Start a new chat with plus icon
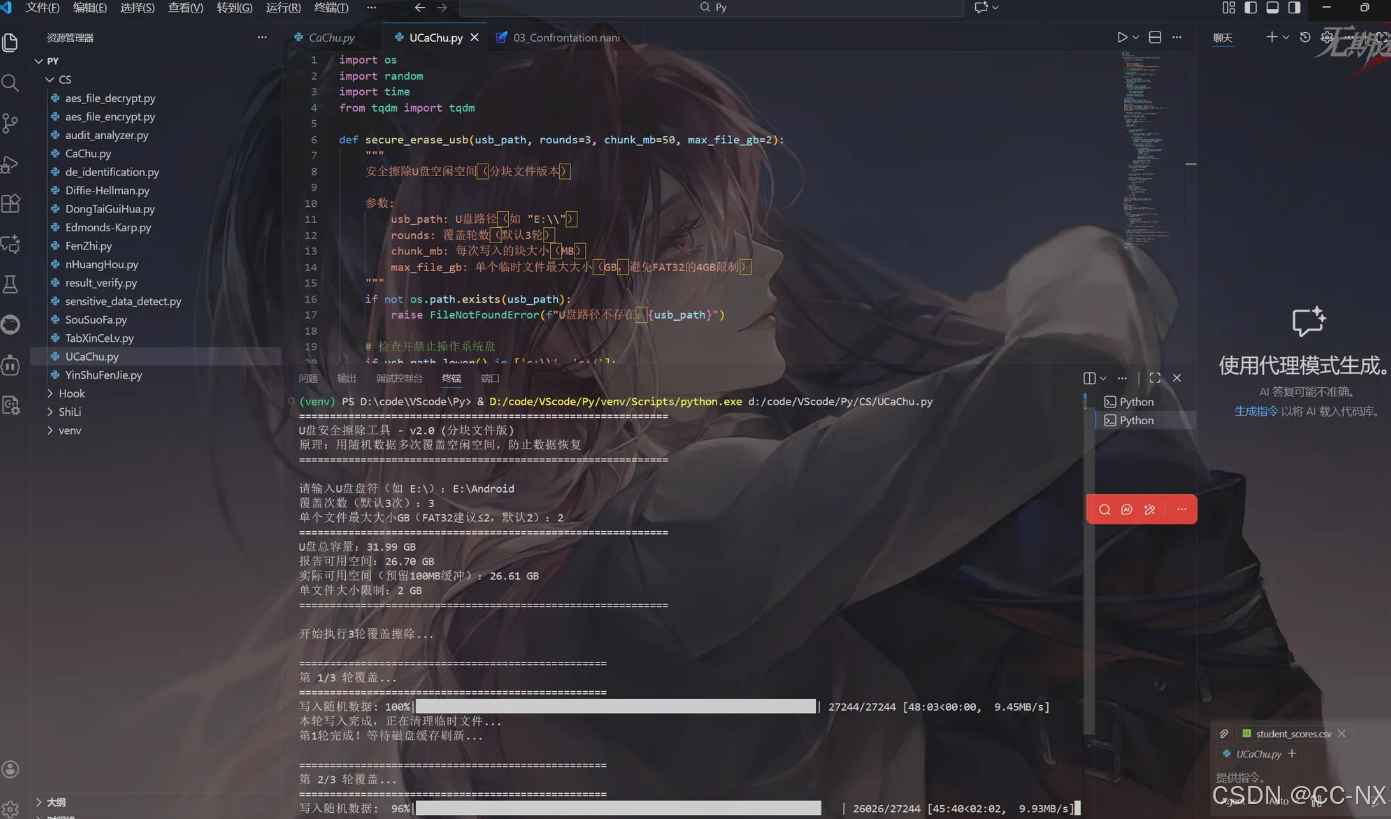The height and width of the screenshot is (819, 1391). click(1271, 37)
